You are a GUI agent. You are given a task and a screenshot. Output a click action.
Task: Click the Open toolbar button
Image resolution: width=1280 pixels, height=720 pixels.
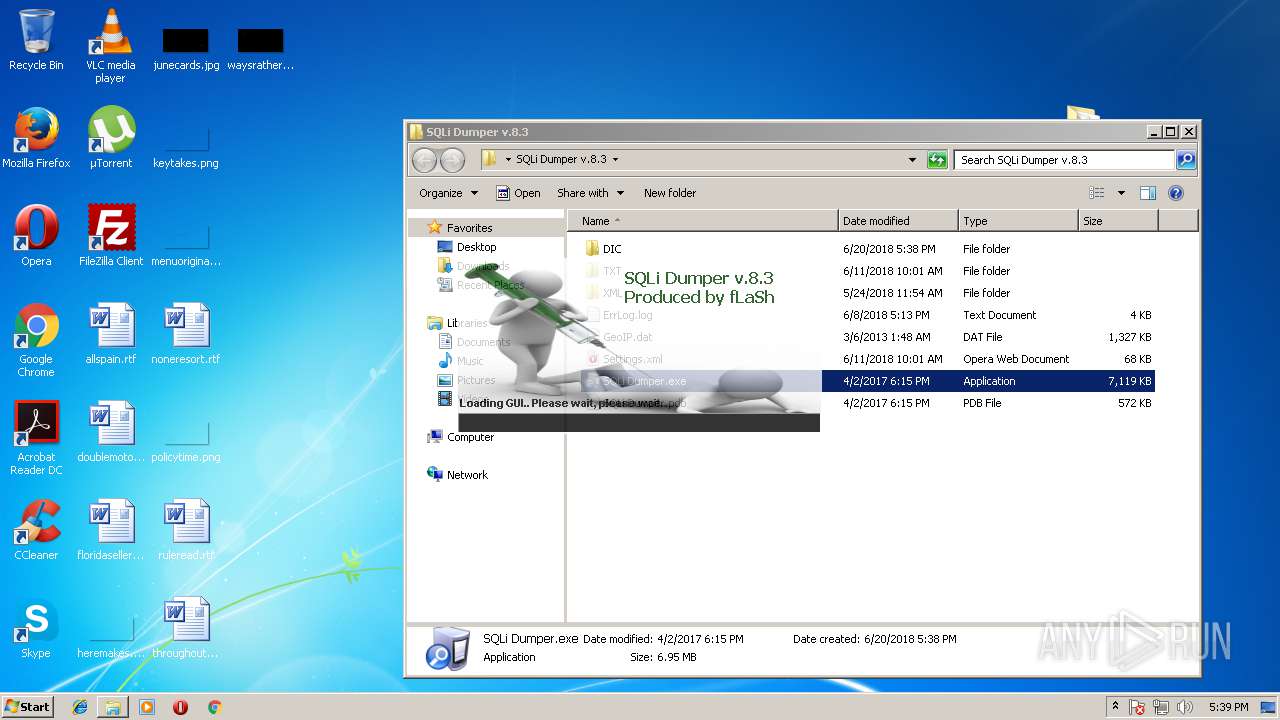[518, 193]
